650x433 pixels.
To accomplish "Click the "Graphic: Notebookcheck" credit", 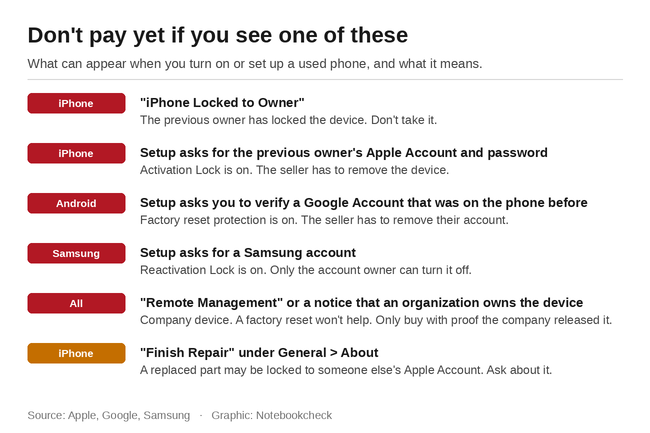I will 272,415.
